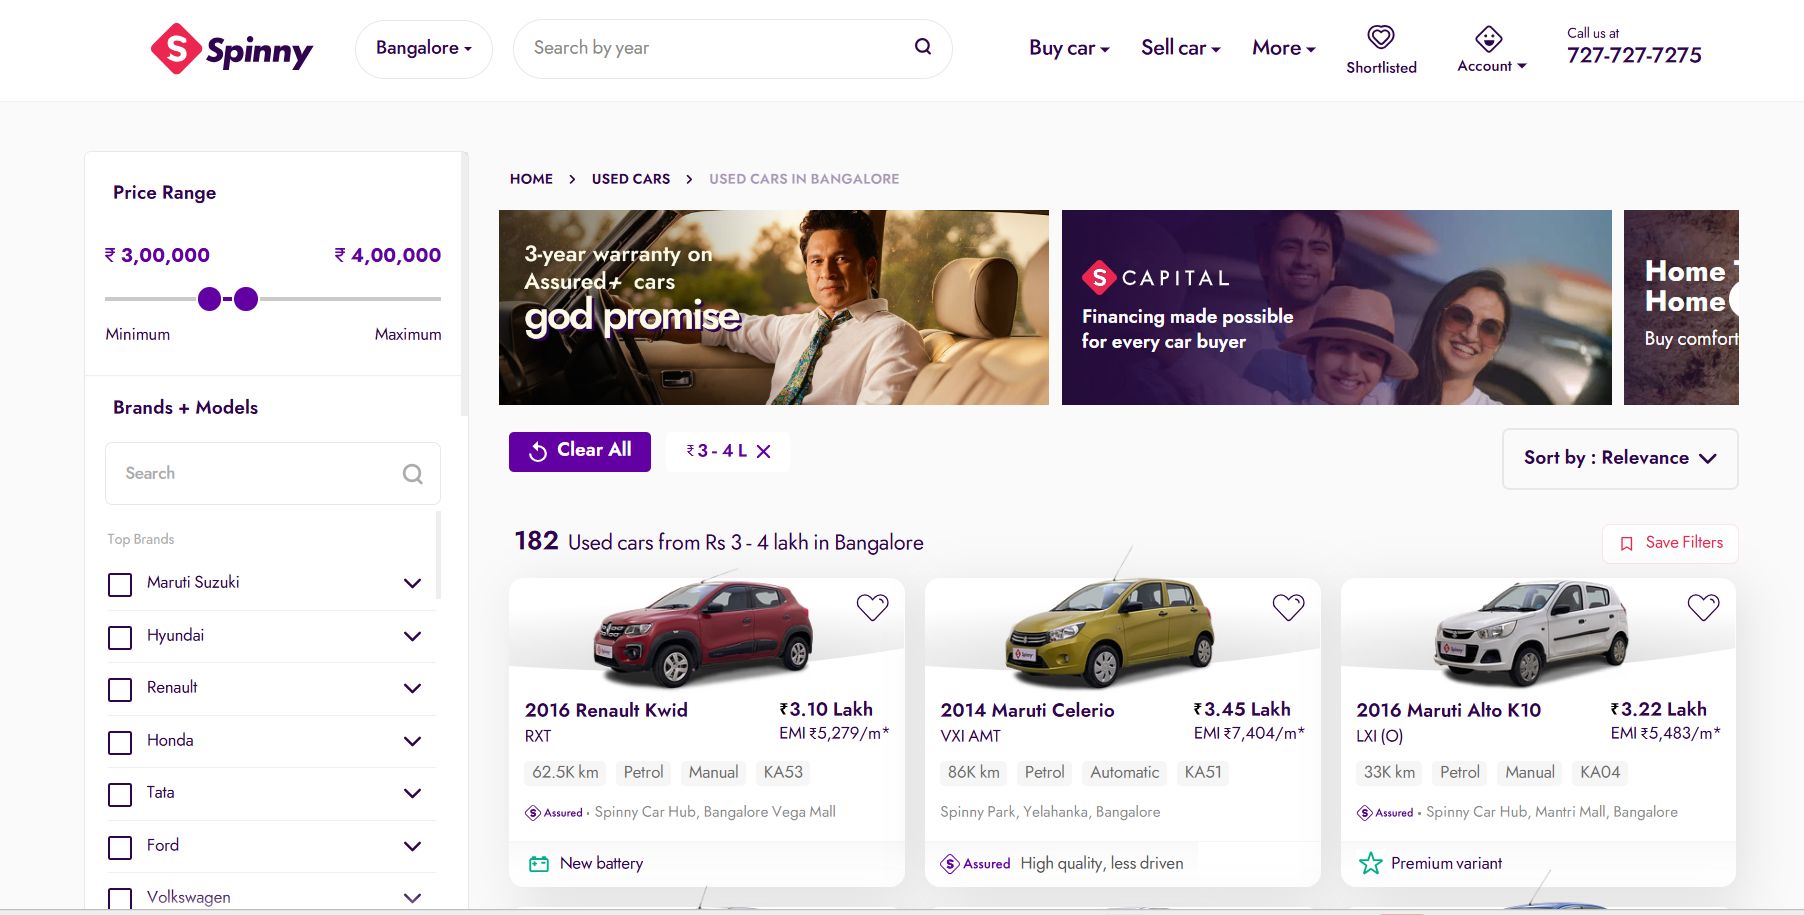This screenshot has height=915, width=1804.
Task: Tick the Honda brand checkbox
Action: click(x=120, y=742)
